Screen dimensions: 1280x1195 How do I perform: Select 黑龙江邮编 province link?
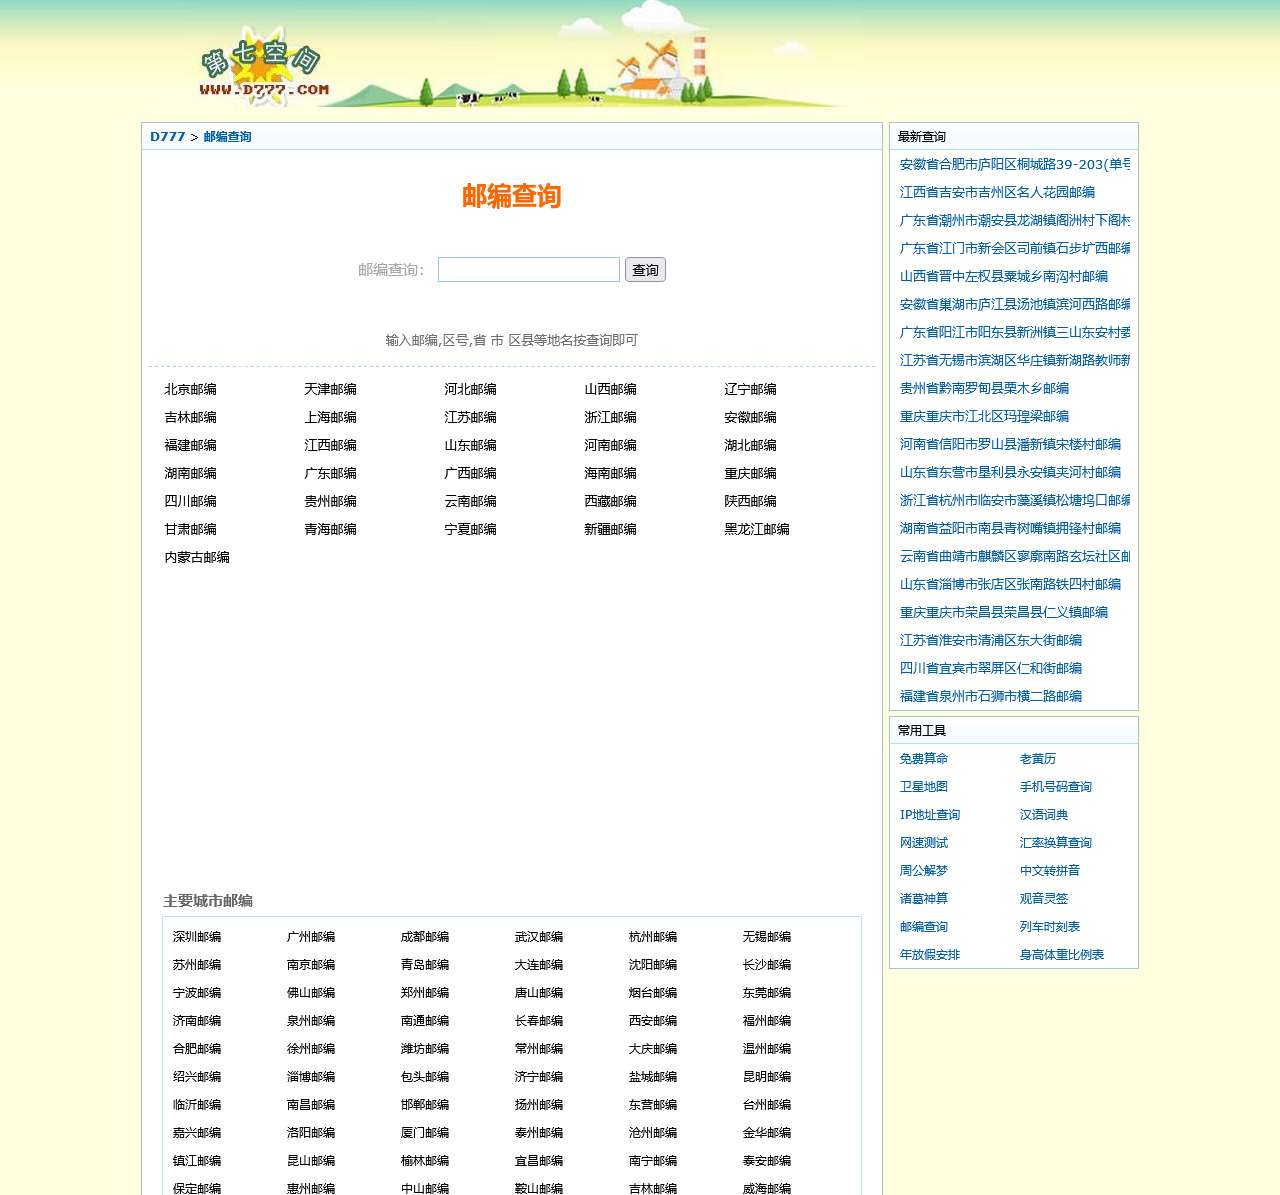755,529
